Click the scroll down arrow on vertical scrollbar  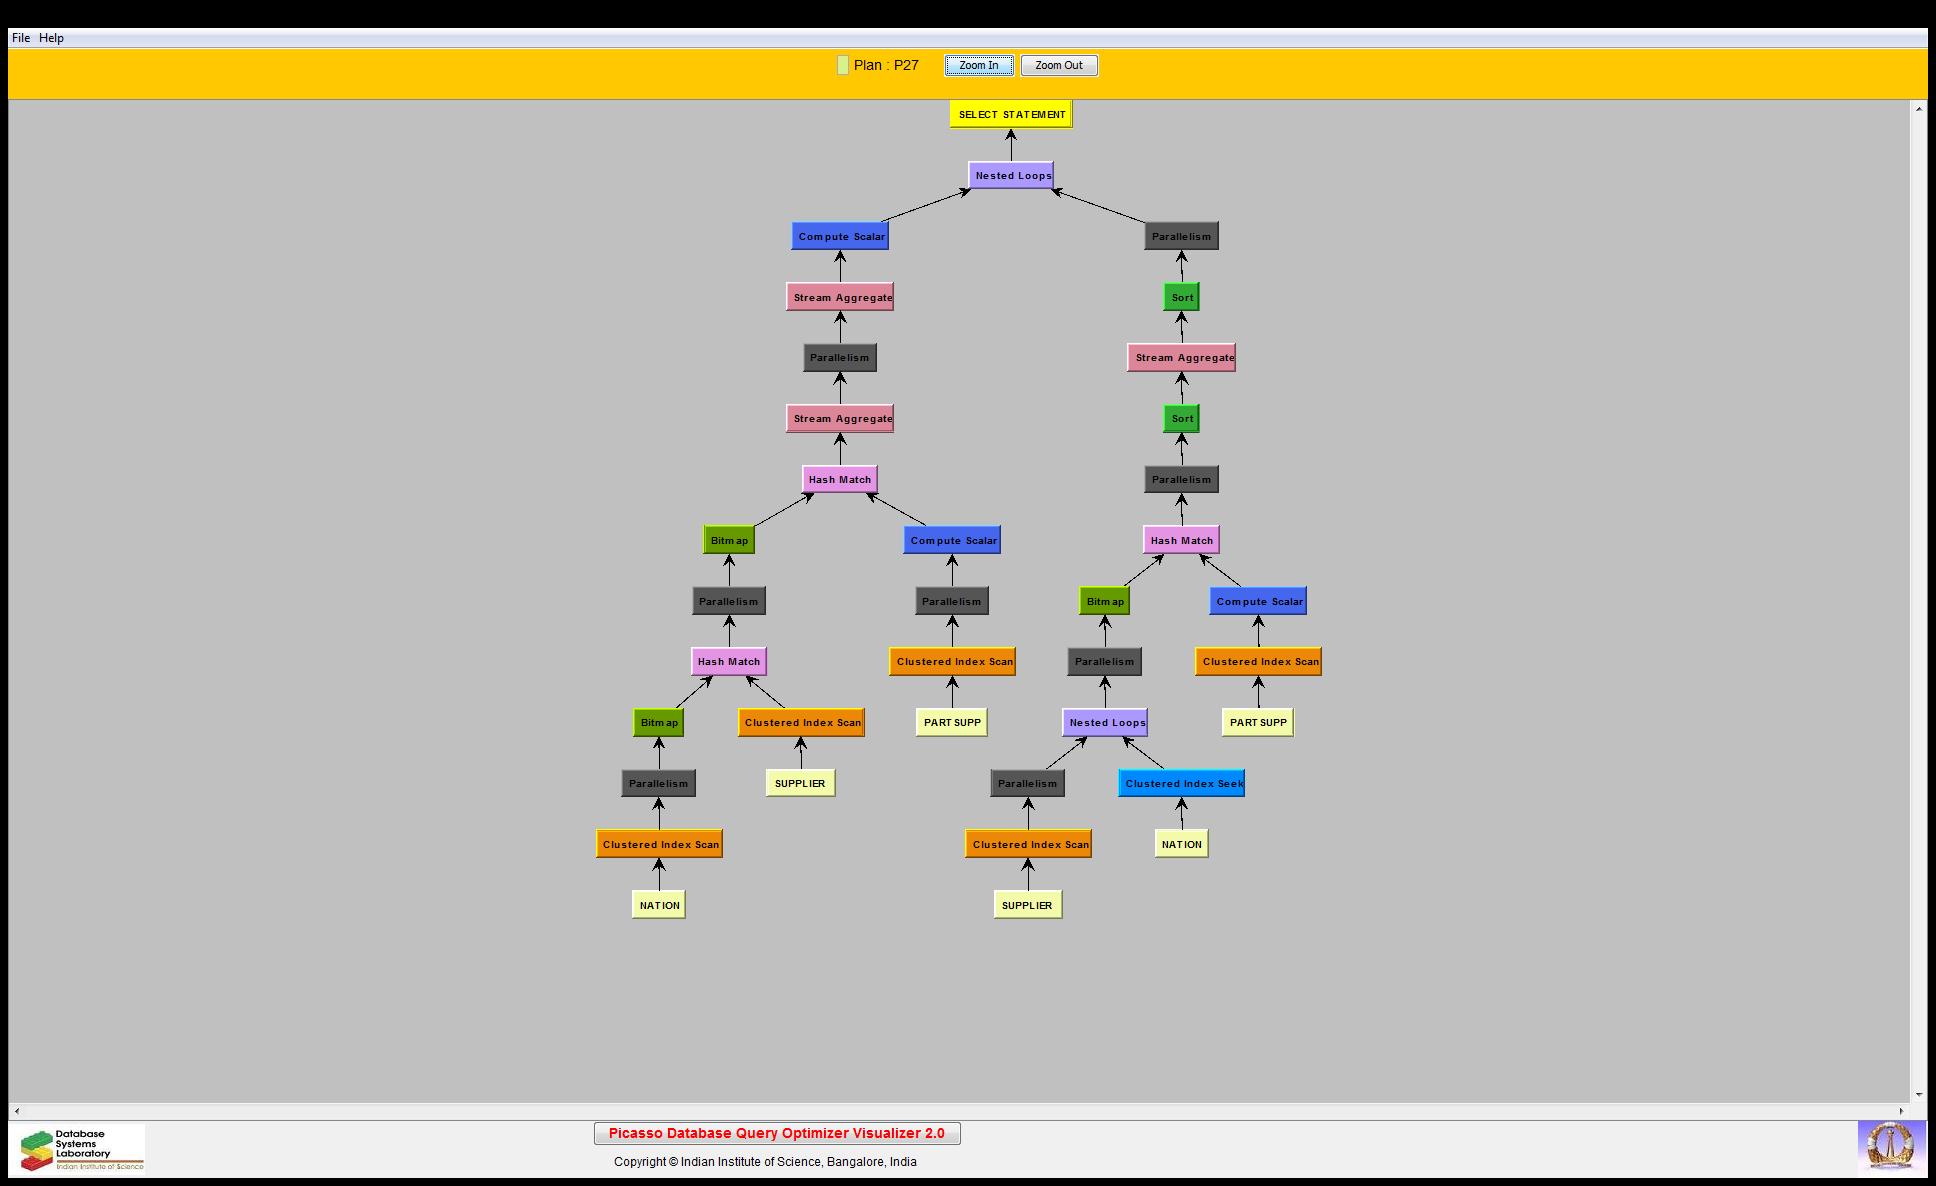(1918, 1095)
